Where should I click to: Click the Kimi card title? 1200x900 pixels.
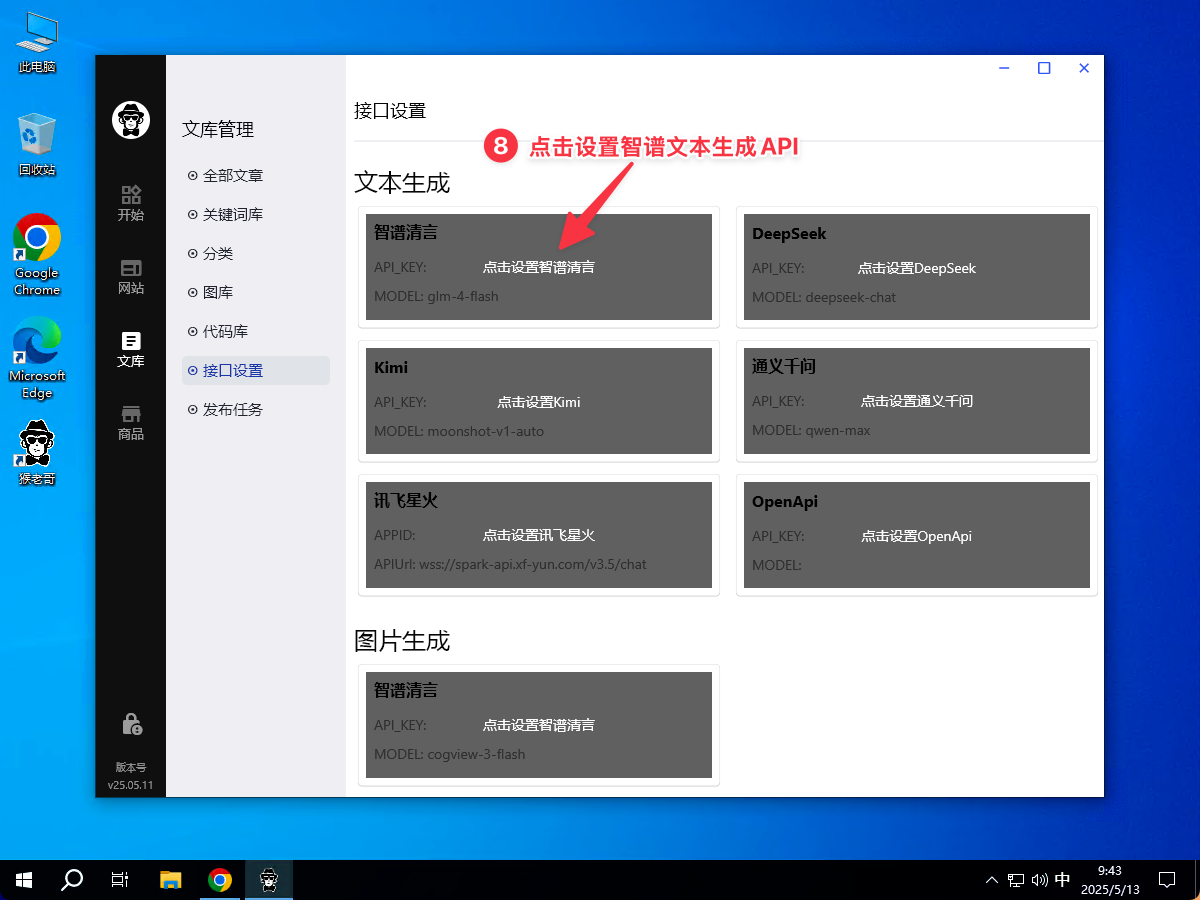391,368
